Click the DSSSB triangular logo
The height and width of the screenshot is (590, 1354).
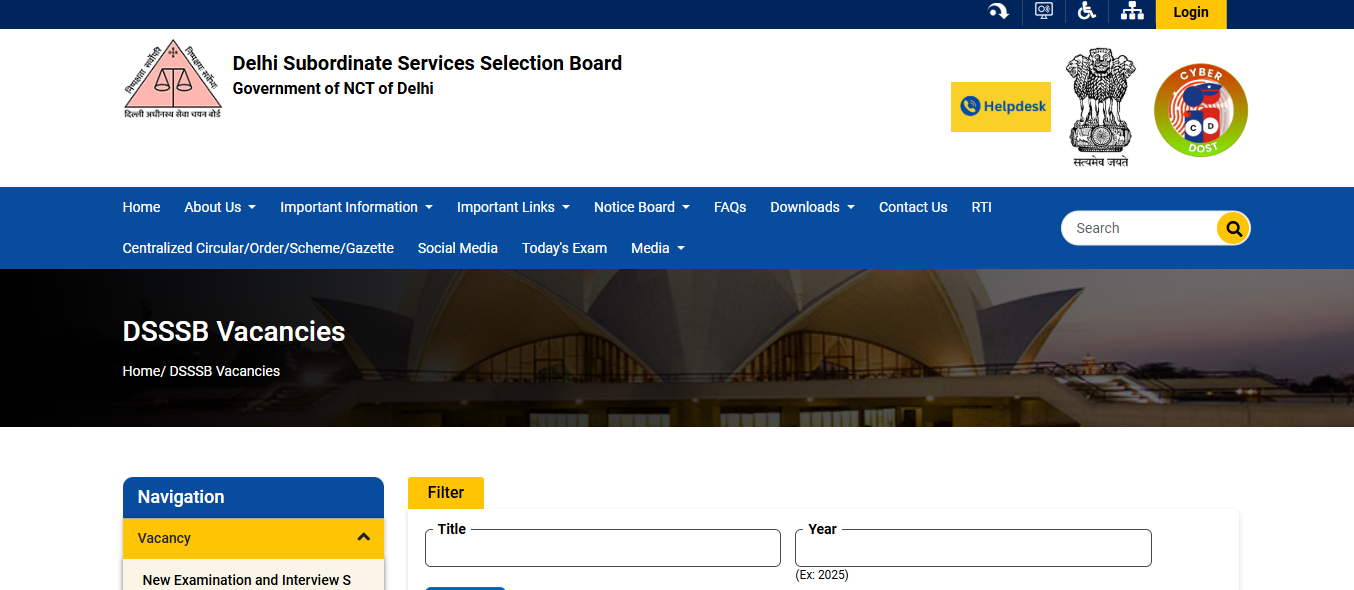pos(172,79)
